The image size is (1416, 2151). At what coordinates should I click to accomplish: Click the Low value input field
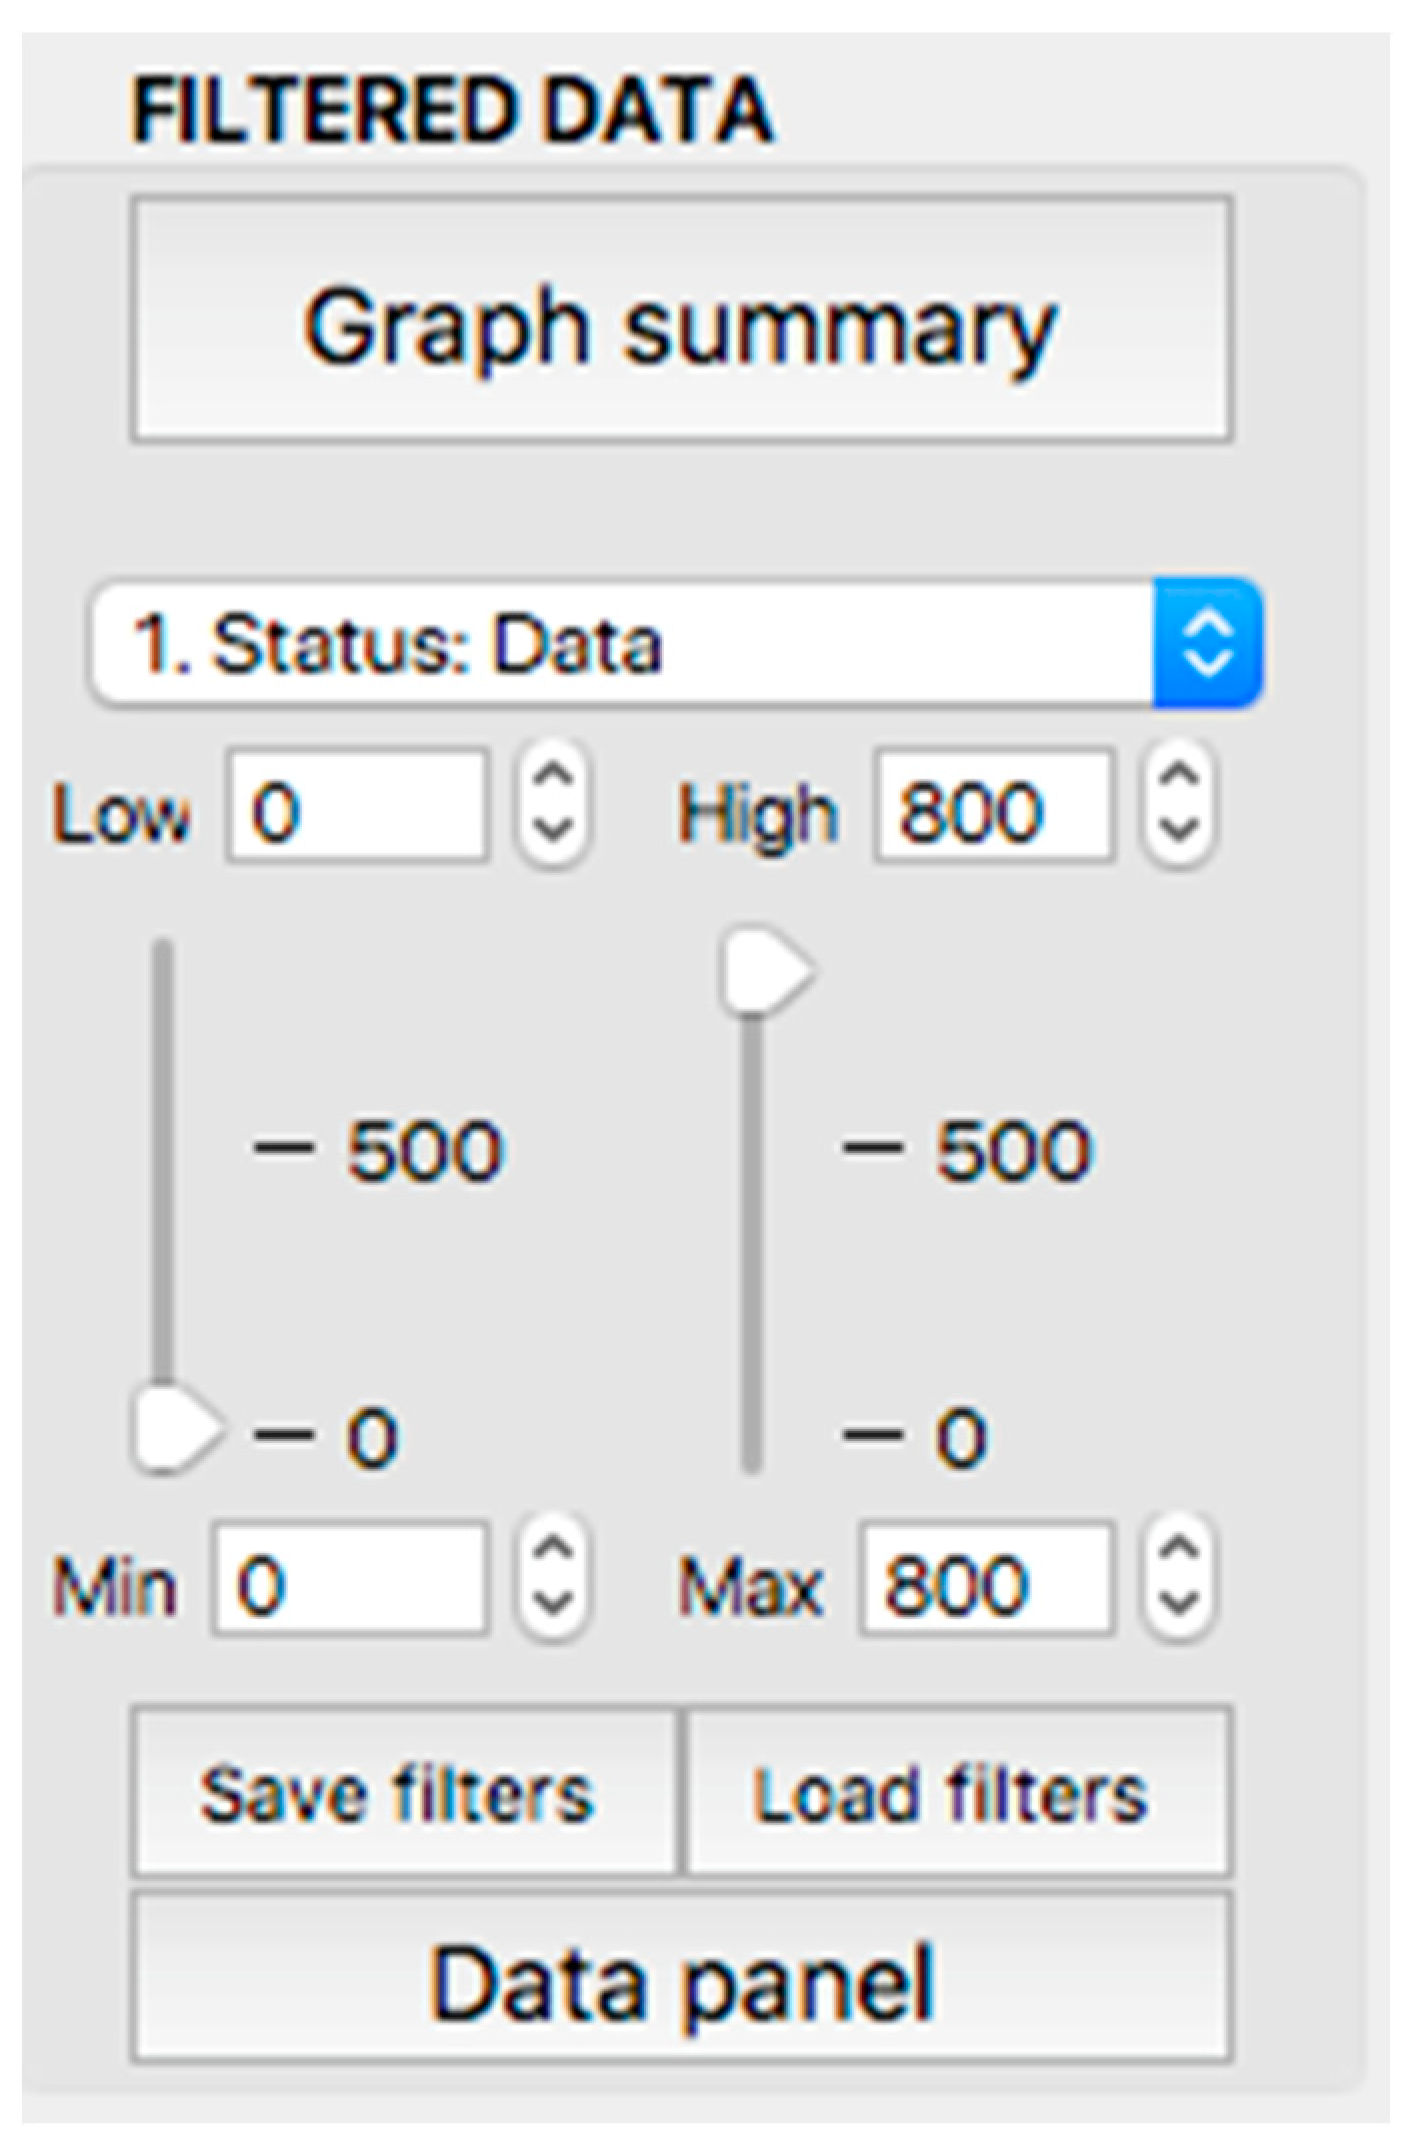[x=357, y=806]
